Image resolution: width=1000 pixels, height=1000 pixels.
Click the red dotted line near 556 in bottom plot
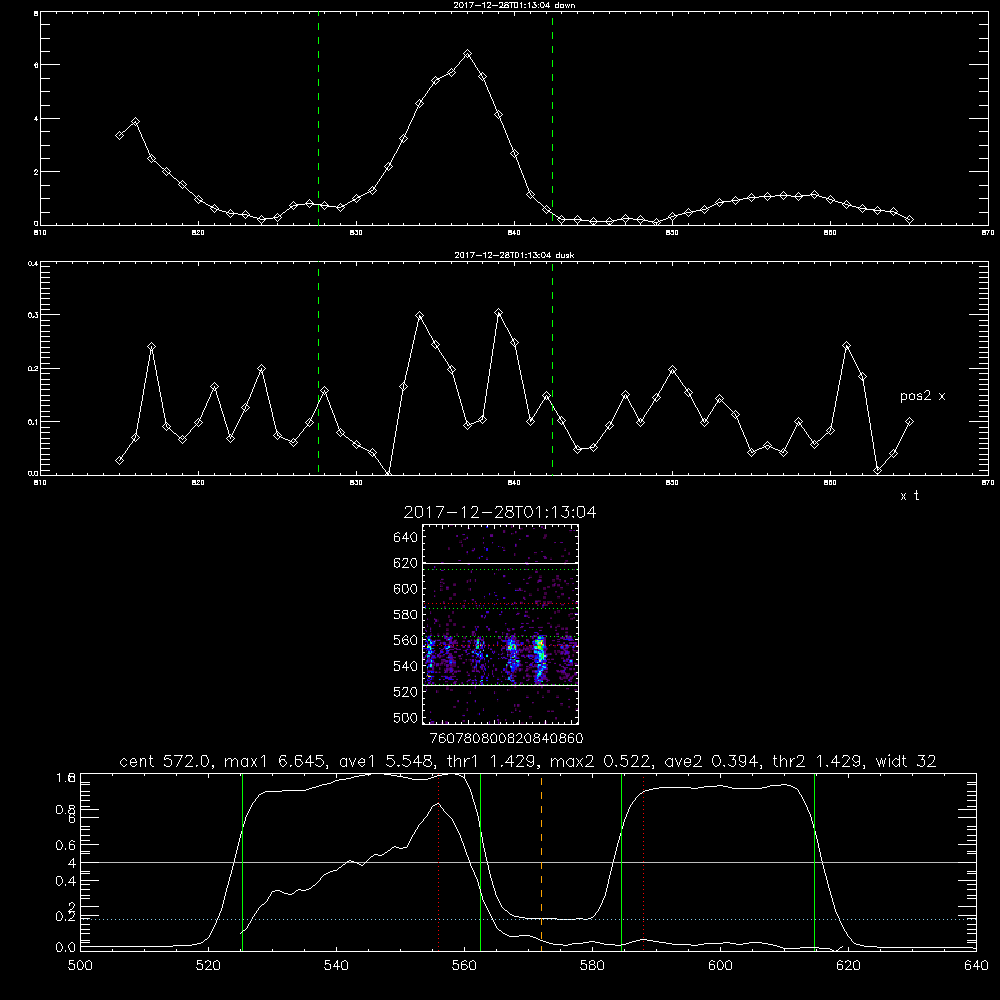[x=438, y=861]
